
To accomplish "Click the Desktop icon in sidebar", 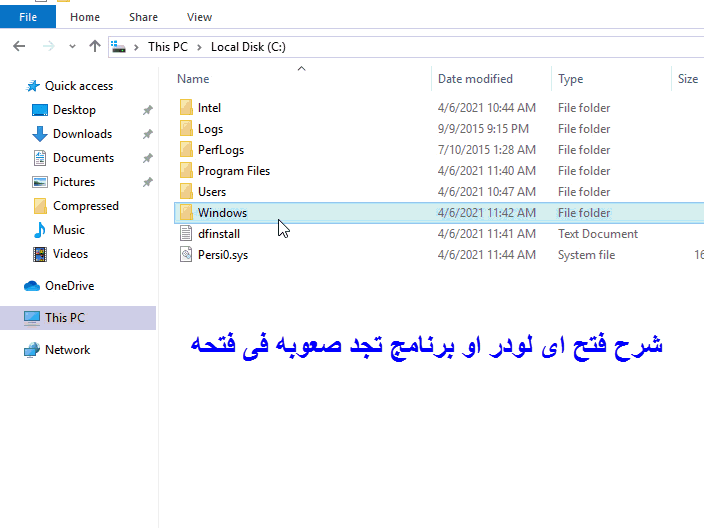I will pos(40,110).
